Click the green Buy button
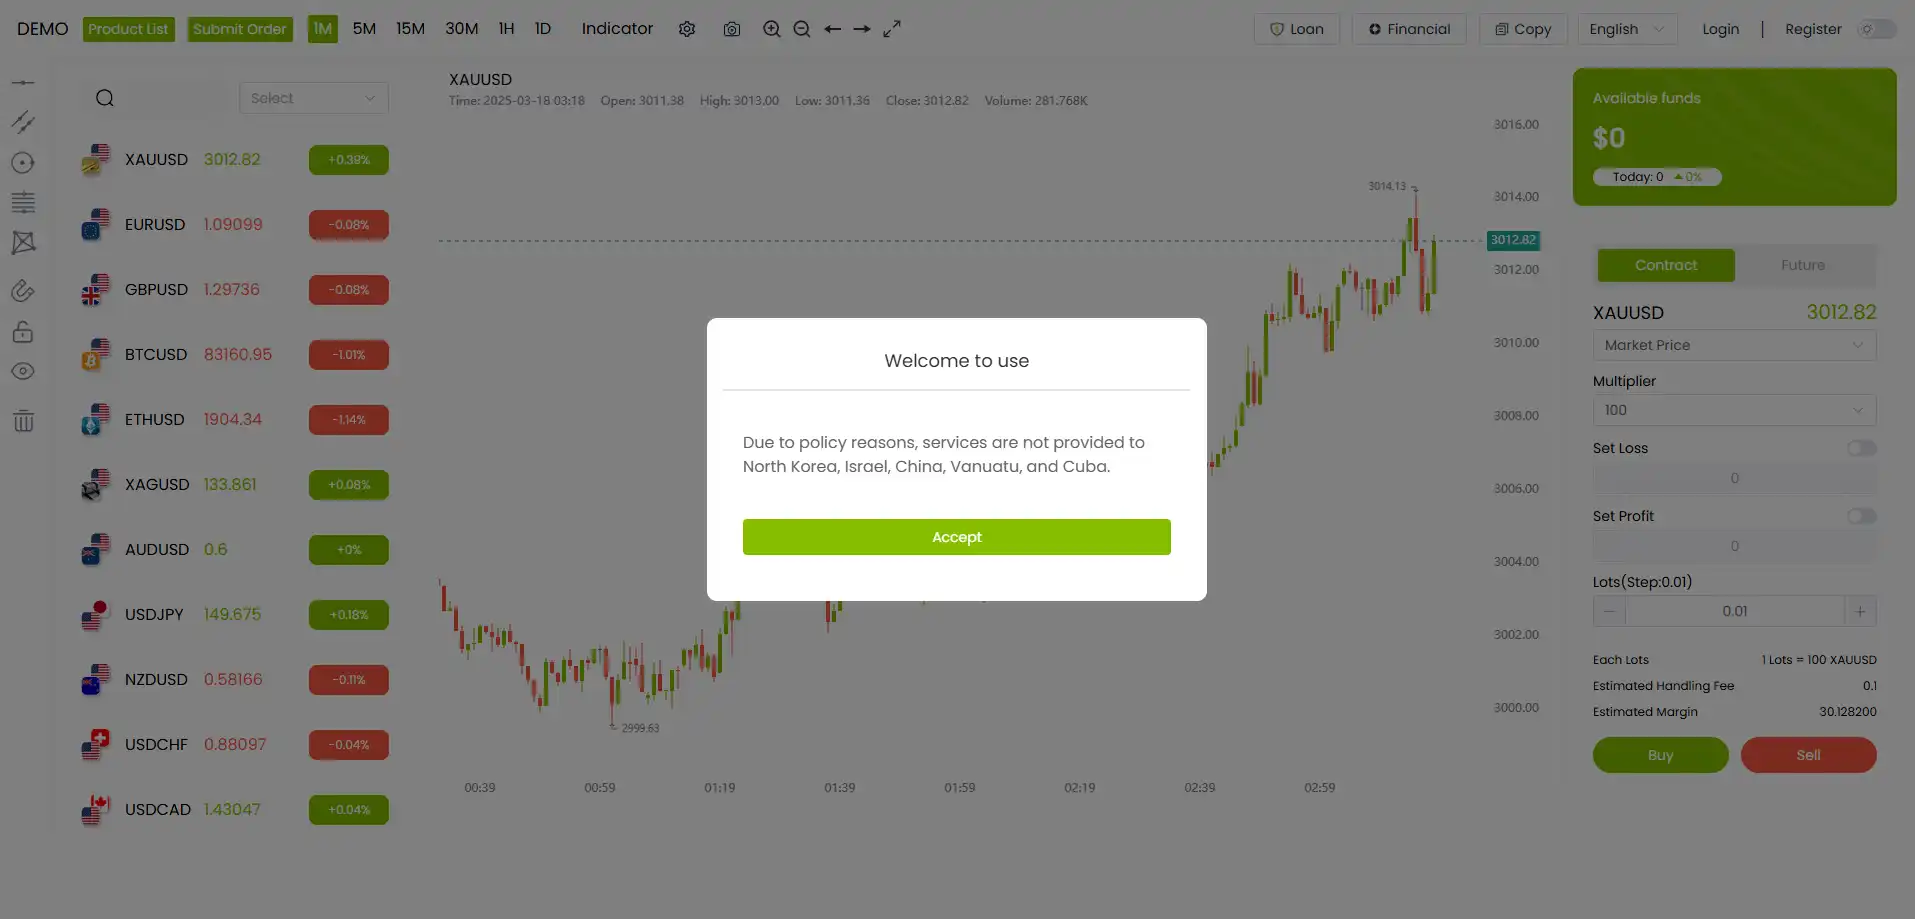 [x=1660, y=755]
